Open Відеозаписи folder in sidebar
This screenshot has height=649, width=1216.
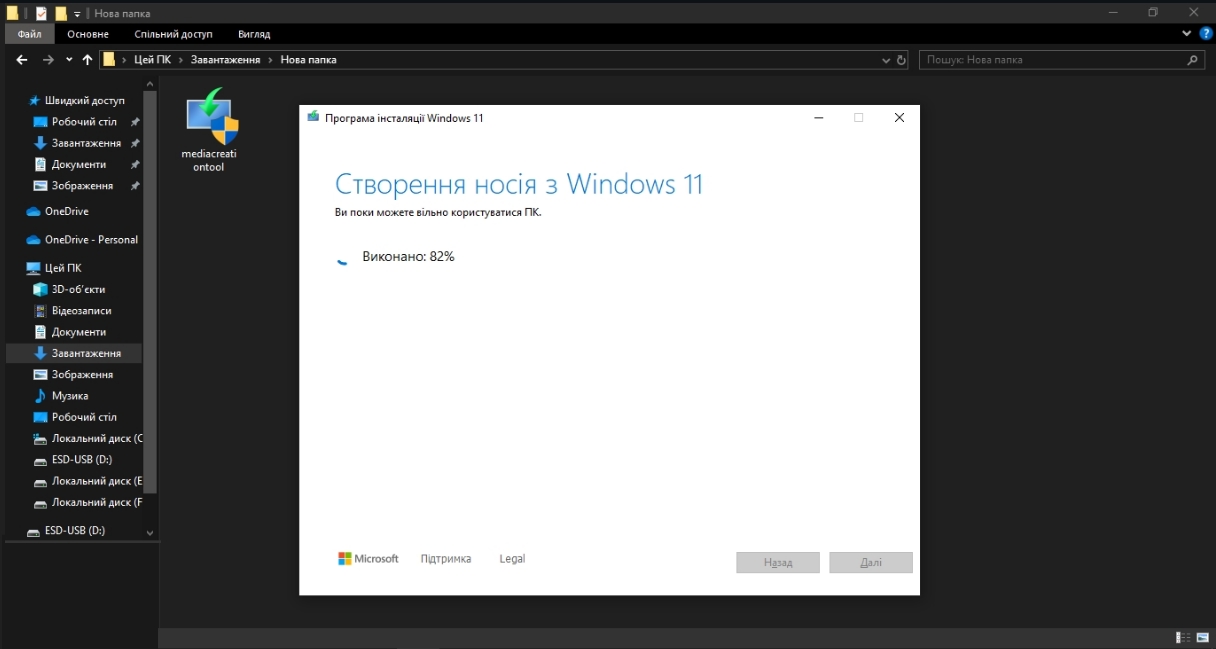click(81, 311)
